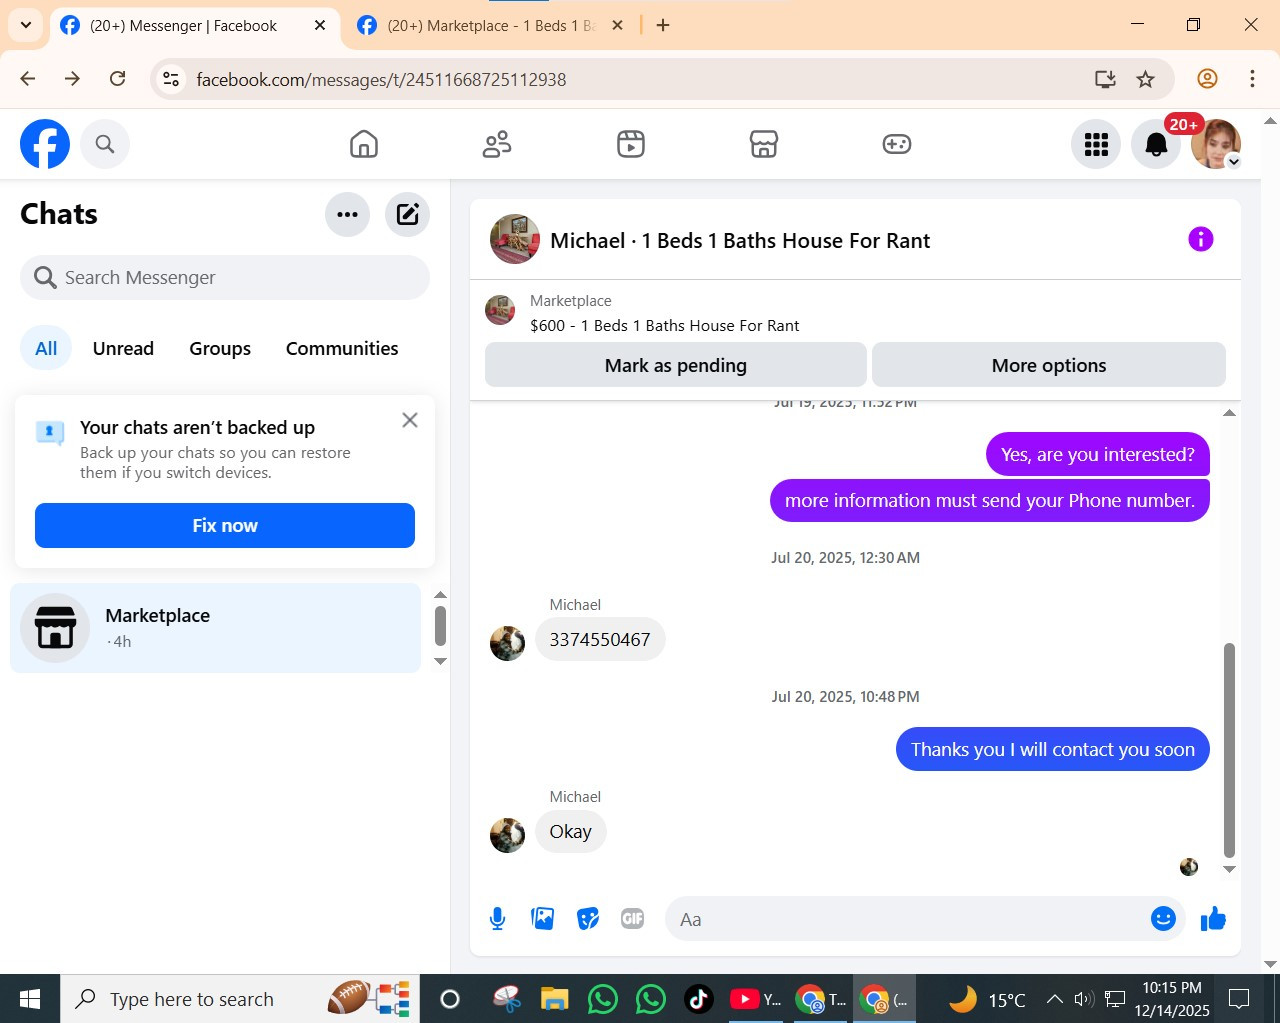This screenshot has height=1023, width=1280.
Task: Click 'Thanks you I will contact you soon' message
Action: click(x=1053, y=749)
